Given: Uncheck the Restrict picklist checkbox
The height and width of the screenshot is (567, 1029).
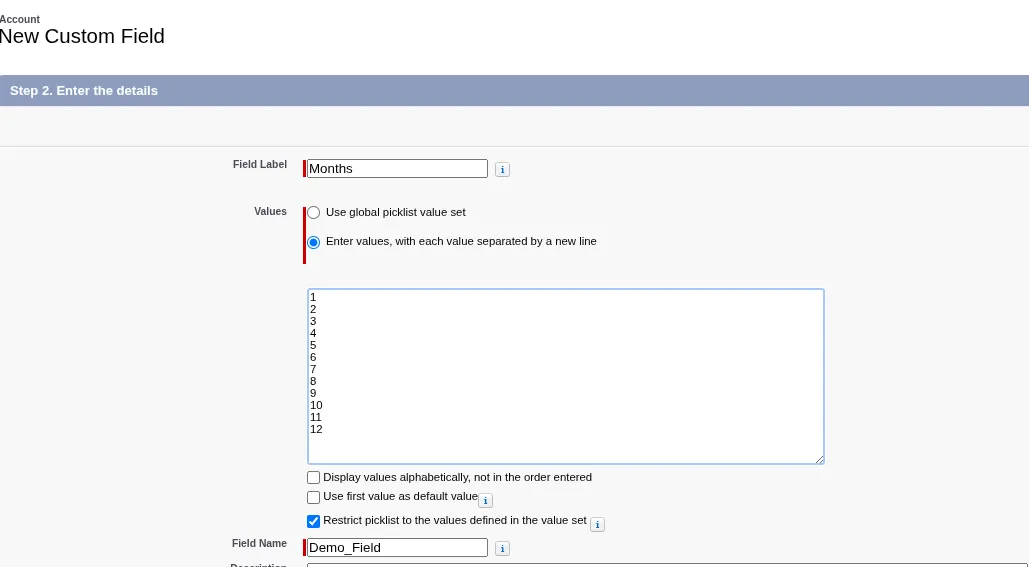Looking at the screenshot, I should coord(314,521).
